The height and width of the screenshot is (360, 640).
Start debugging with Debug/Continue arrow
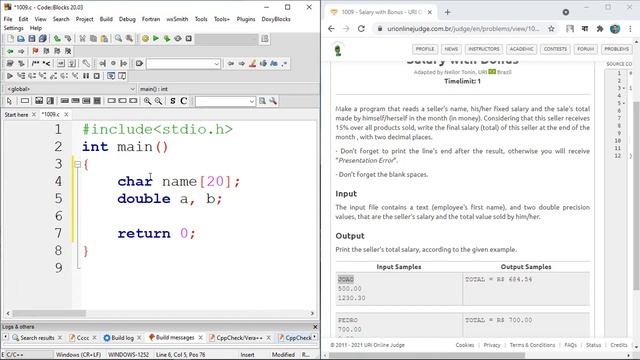pos(10,76)
